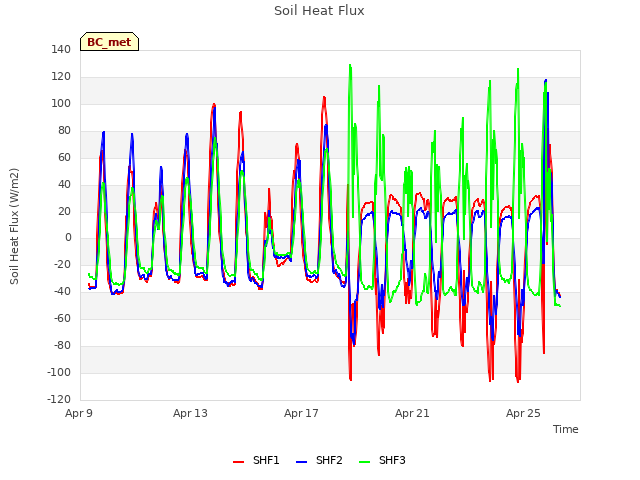This screenshot has height=480, width=640.
Task: Click the -40 y-axis tick label
Action: click(62, 291)
